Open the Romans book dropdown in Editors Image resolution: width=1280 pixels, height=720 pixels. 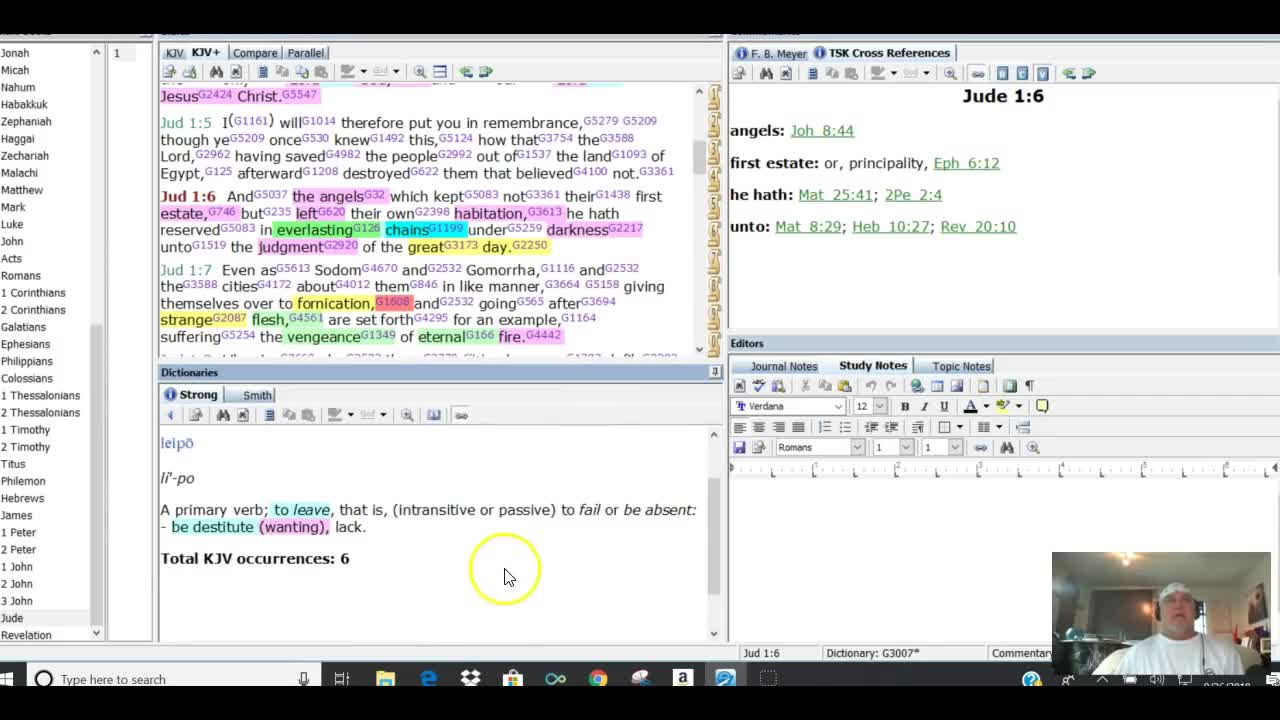[x=858, y=448]
